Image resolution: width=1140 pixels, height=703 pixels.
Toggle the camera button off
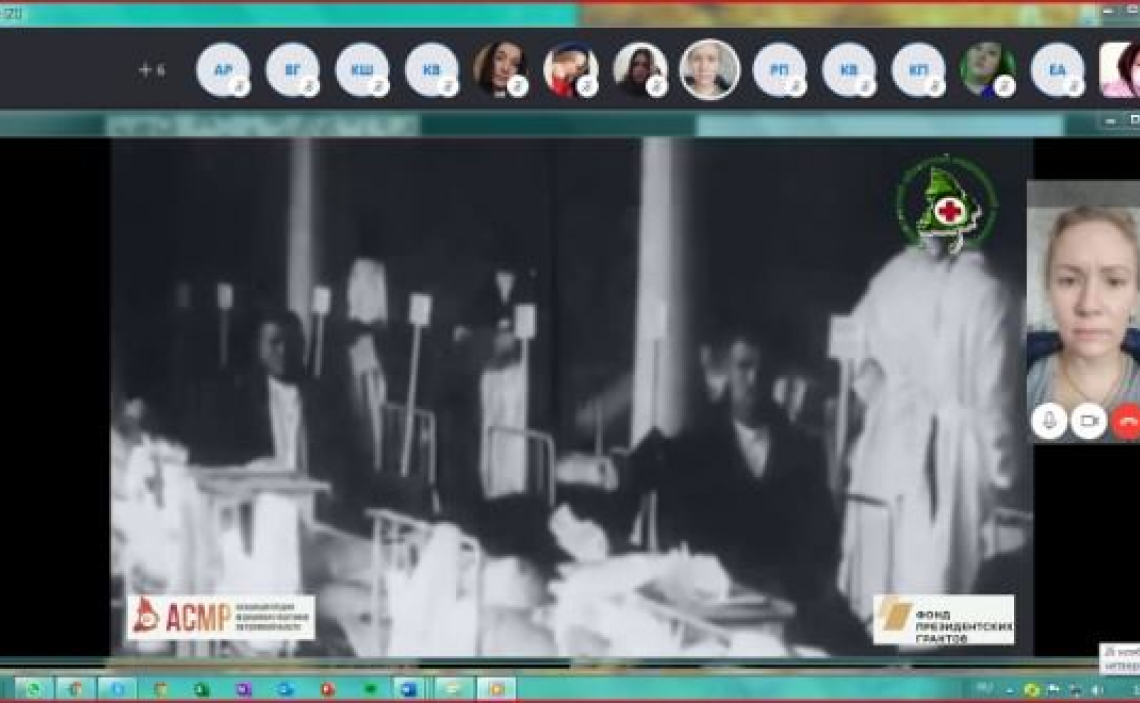click(x=1088, y=422)
